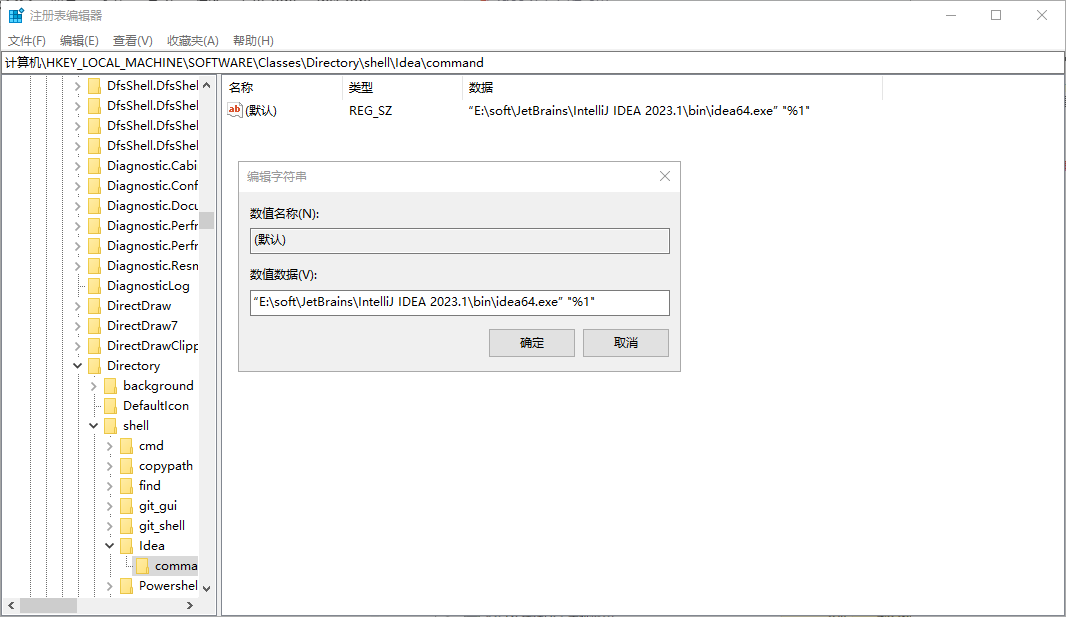The width and height of the screenshot is (1066, 617).
Task: Expand the cmd key
Action: [109, 445]
